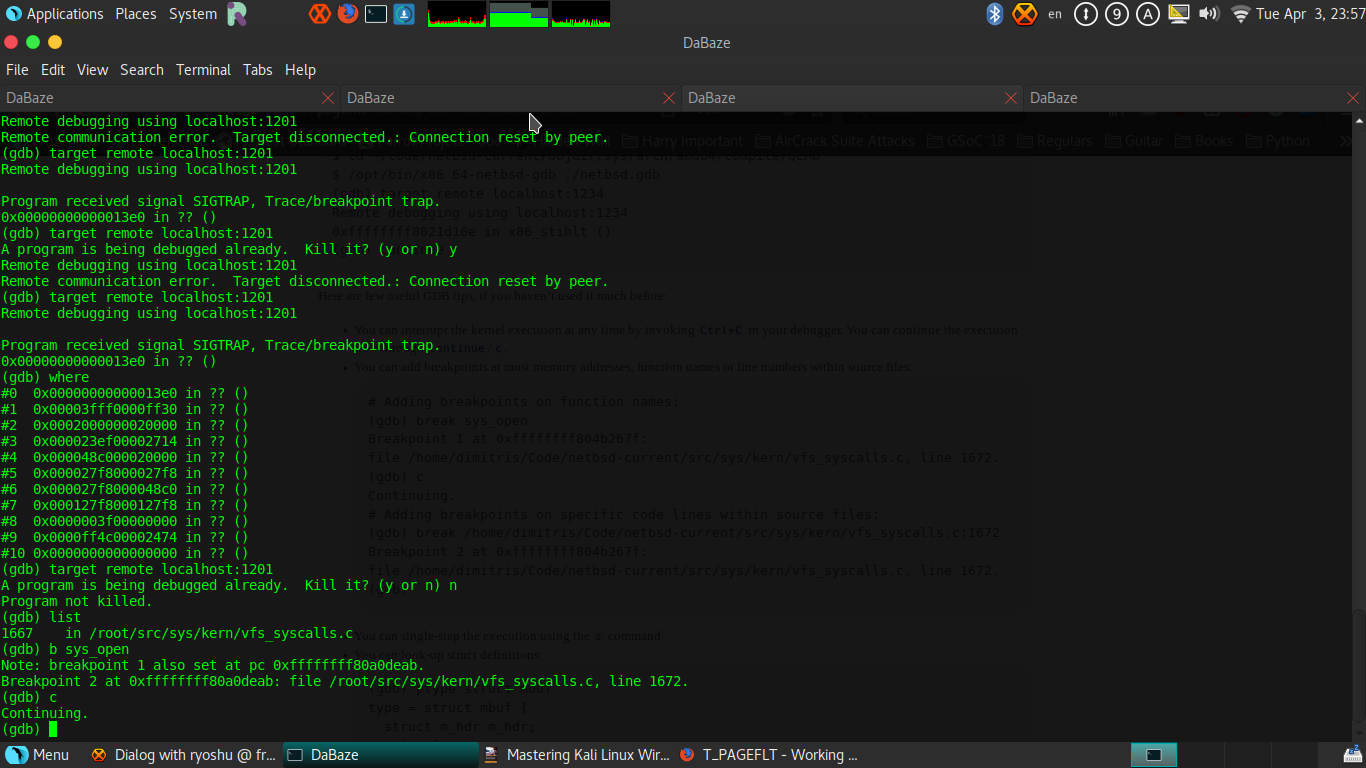1366x768 pixels.
Task: Click the '#0 0x00000000000013e0 in ?? ()' frame line
Action: click(125, 393)
